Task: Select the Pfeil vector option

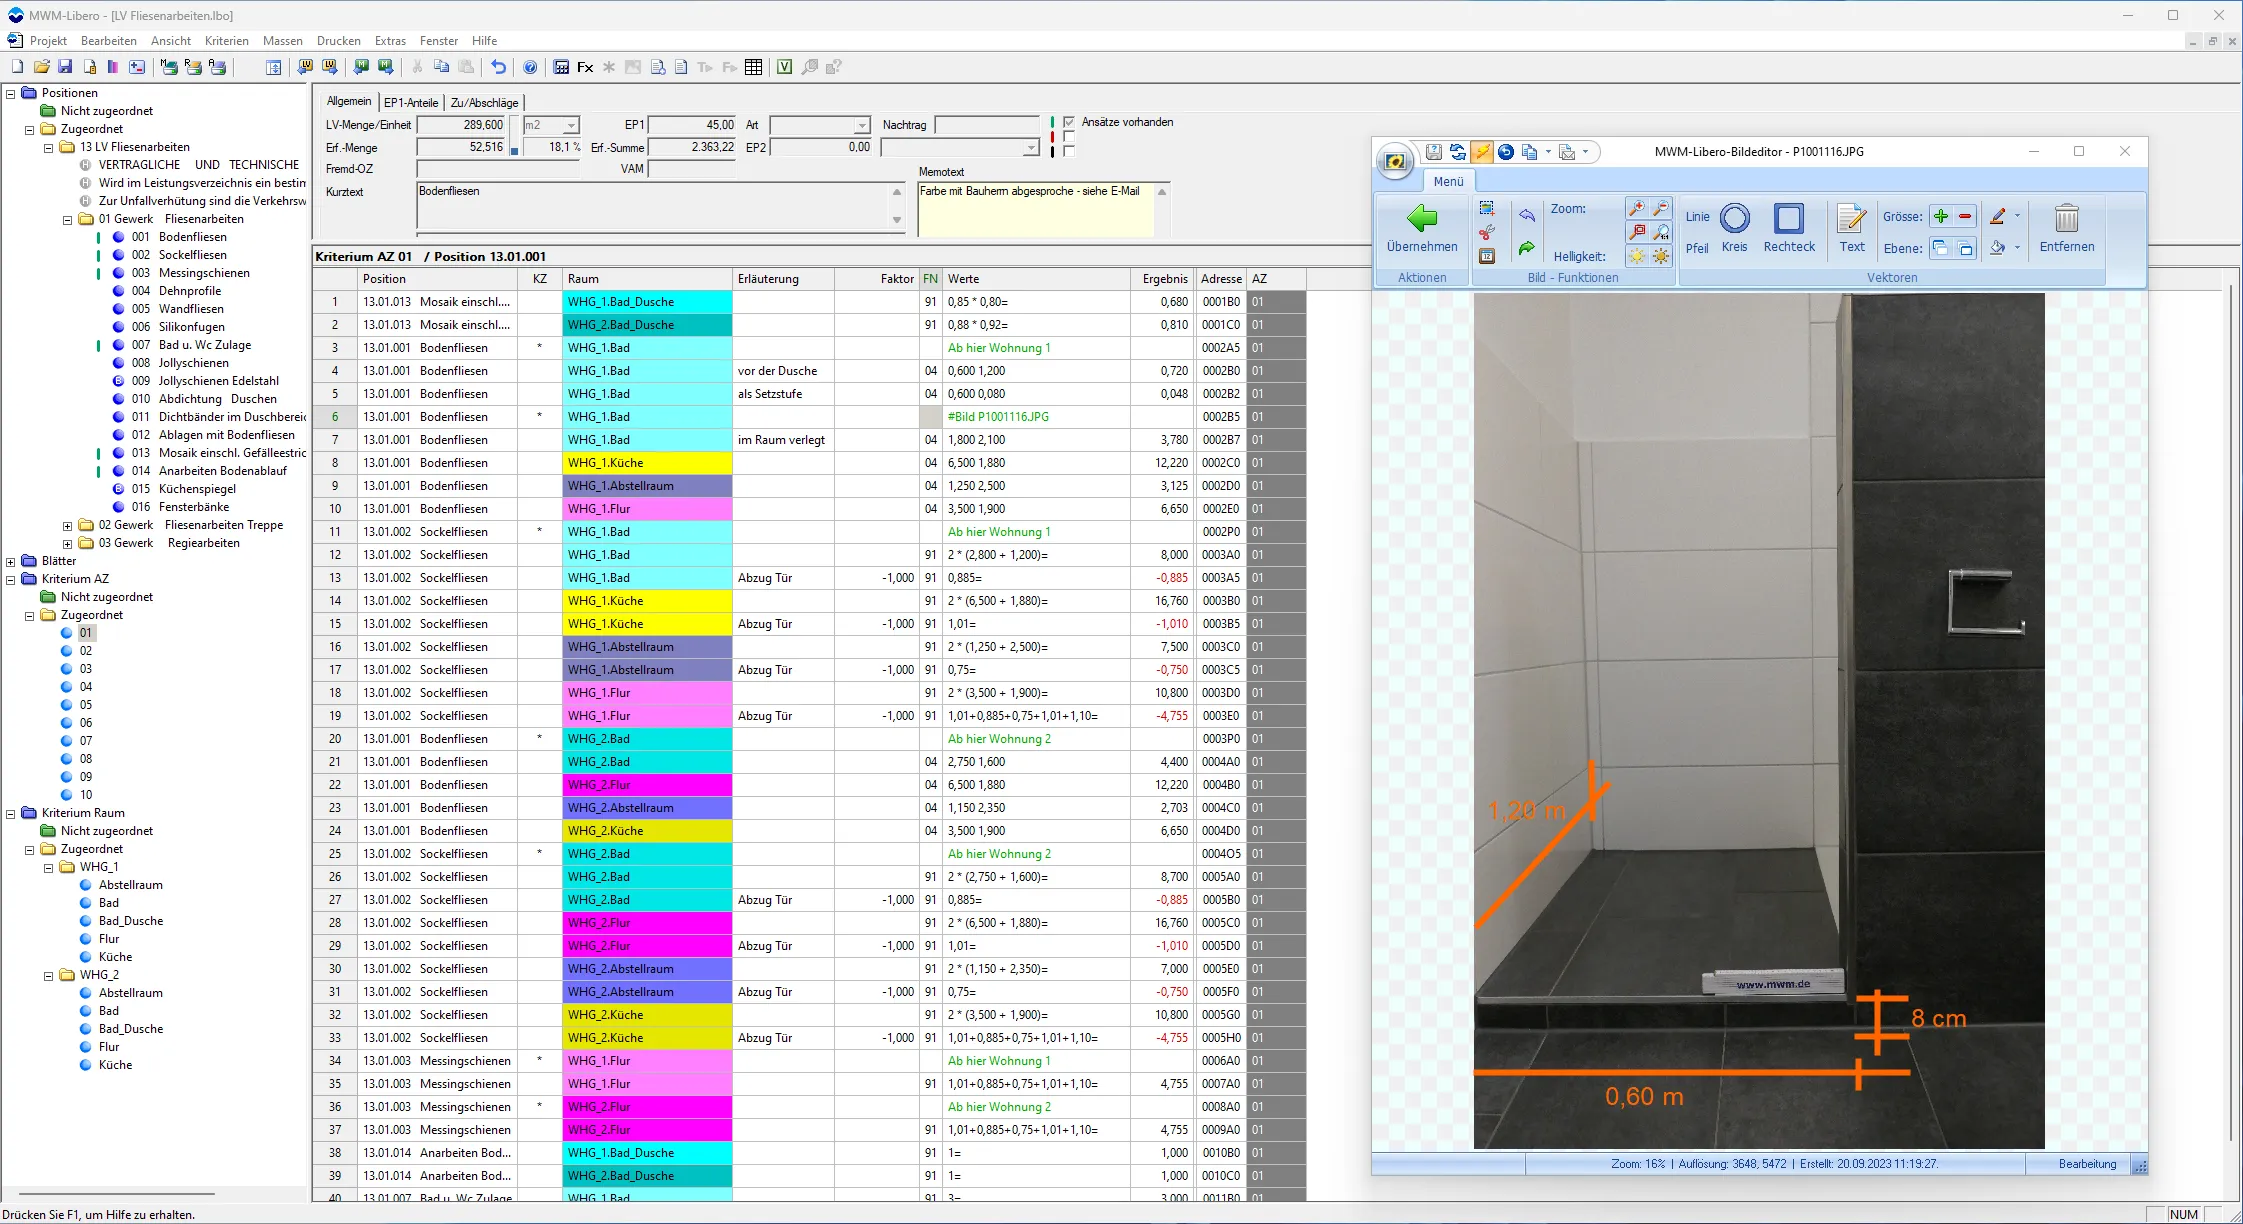Action: click(x=1697, y=248)
